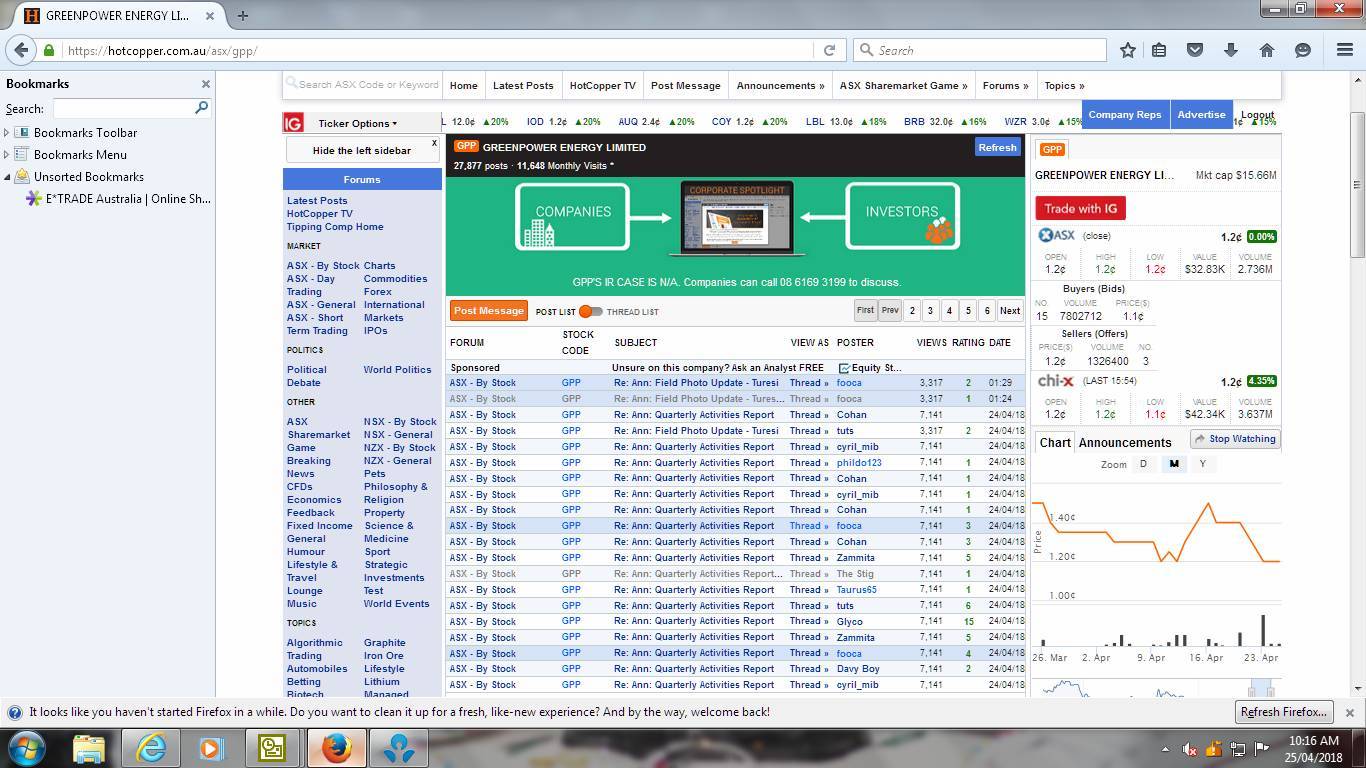1366x768 pixels.
Task: Open a new tab with plus icon
Action: click(242, 15)
